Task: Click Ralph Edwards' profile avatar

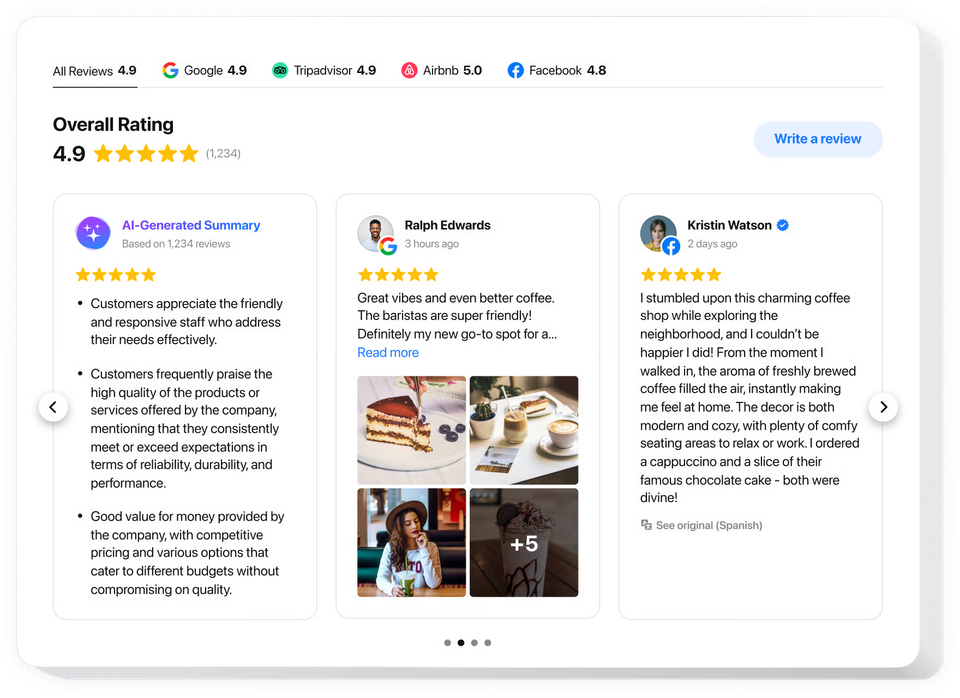Action: pyautogui.click(x=375, y=233)
